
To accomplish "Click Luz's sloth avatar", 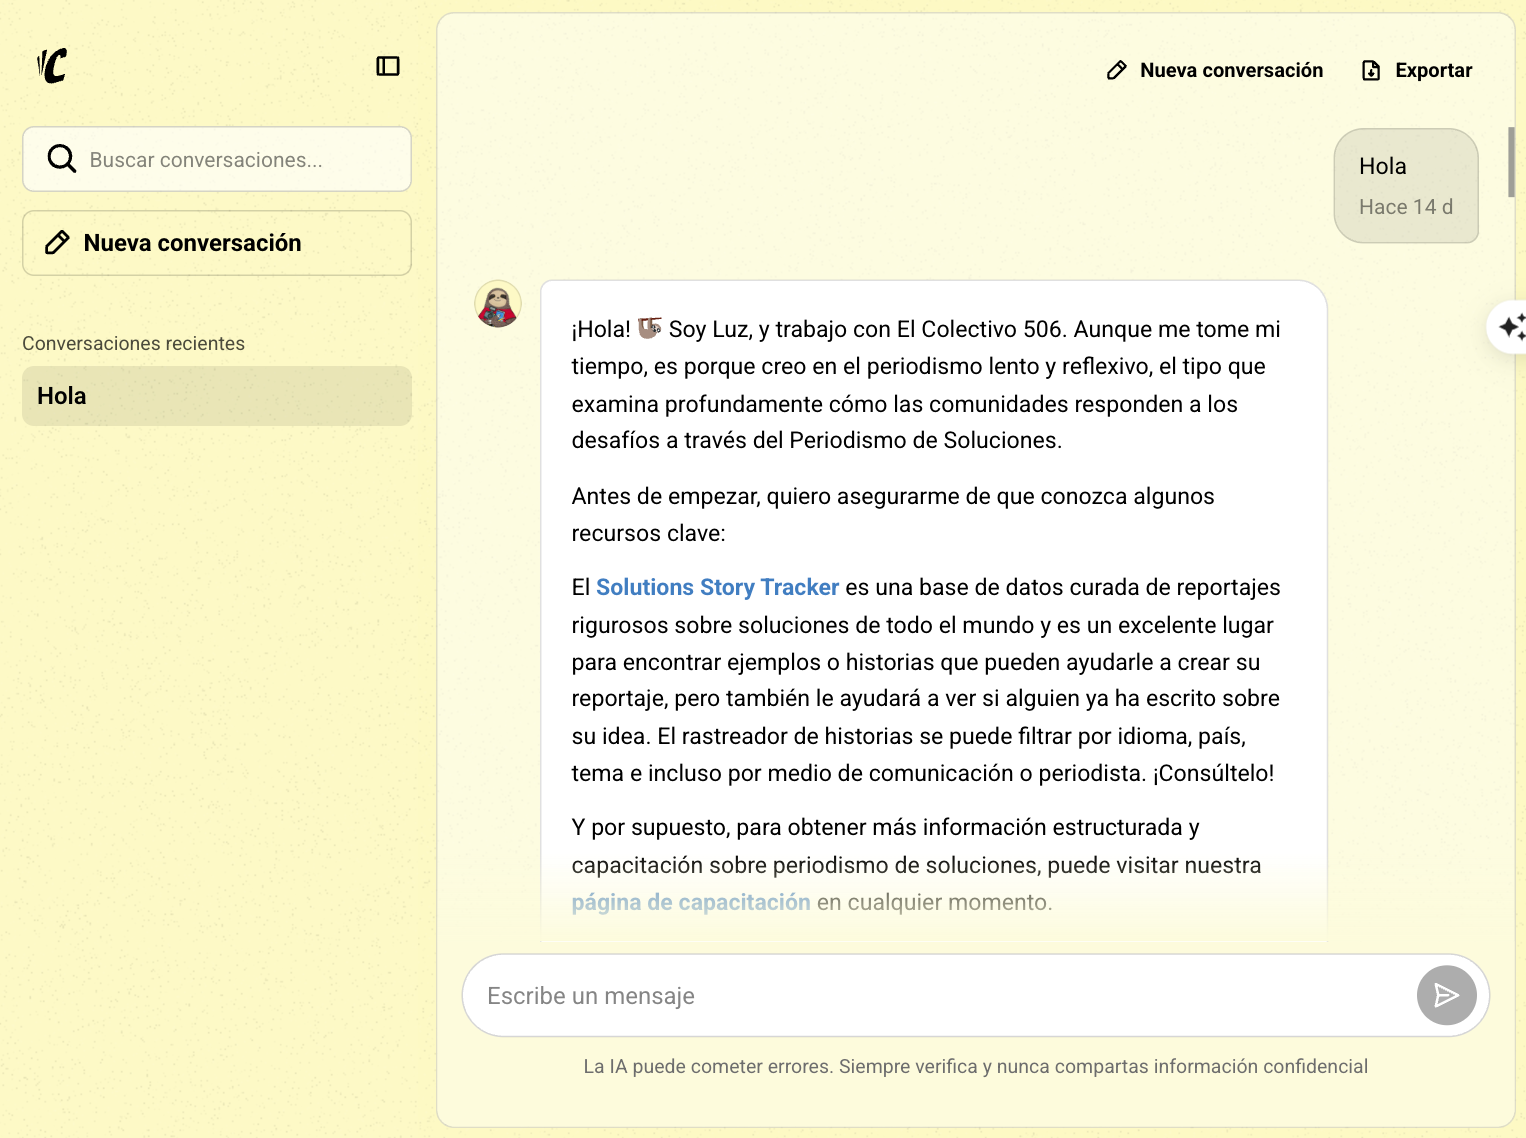I will point(497,306).
